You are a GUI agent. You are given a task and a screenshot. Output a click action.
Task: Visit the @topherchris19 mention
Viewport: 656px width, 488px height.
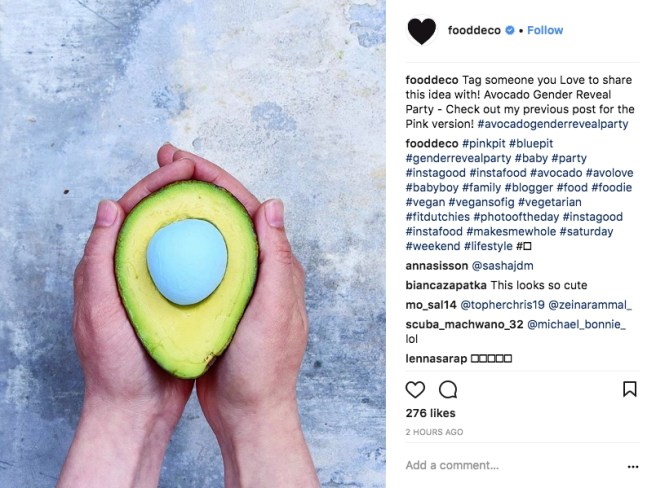(502, 305)
